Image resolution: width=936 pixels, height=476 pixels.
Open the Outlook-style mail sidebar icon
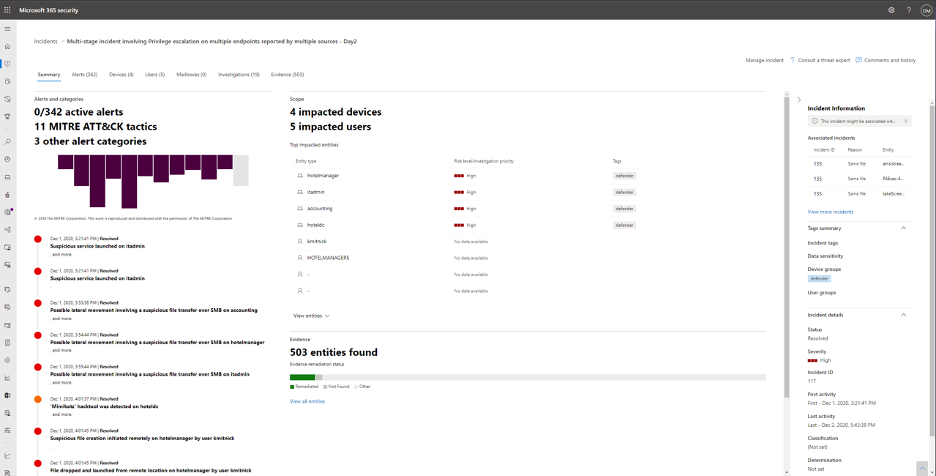[x=7, y=395]
